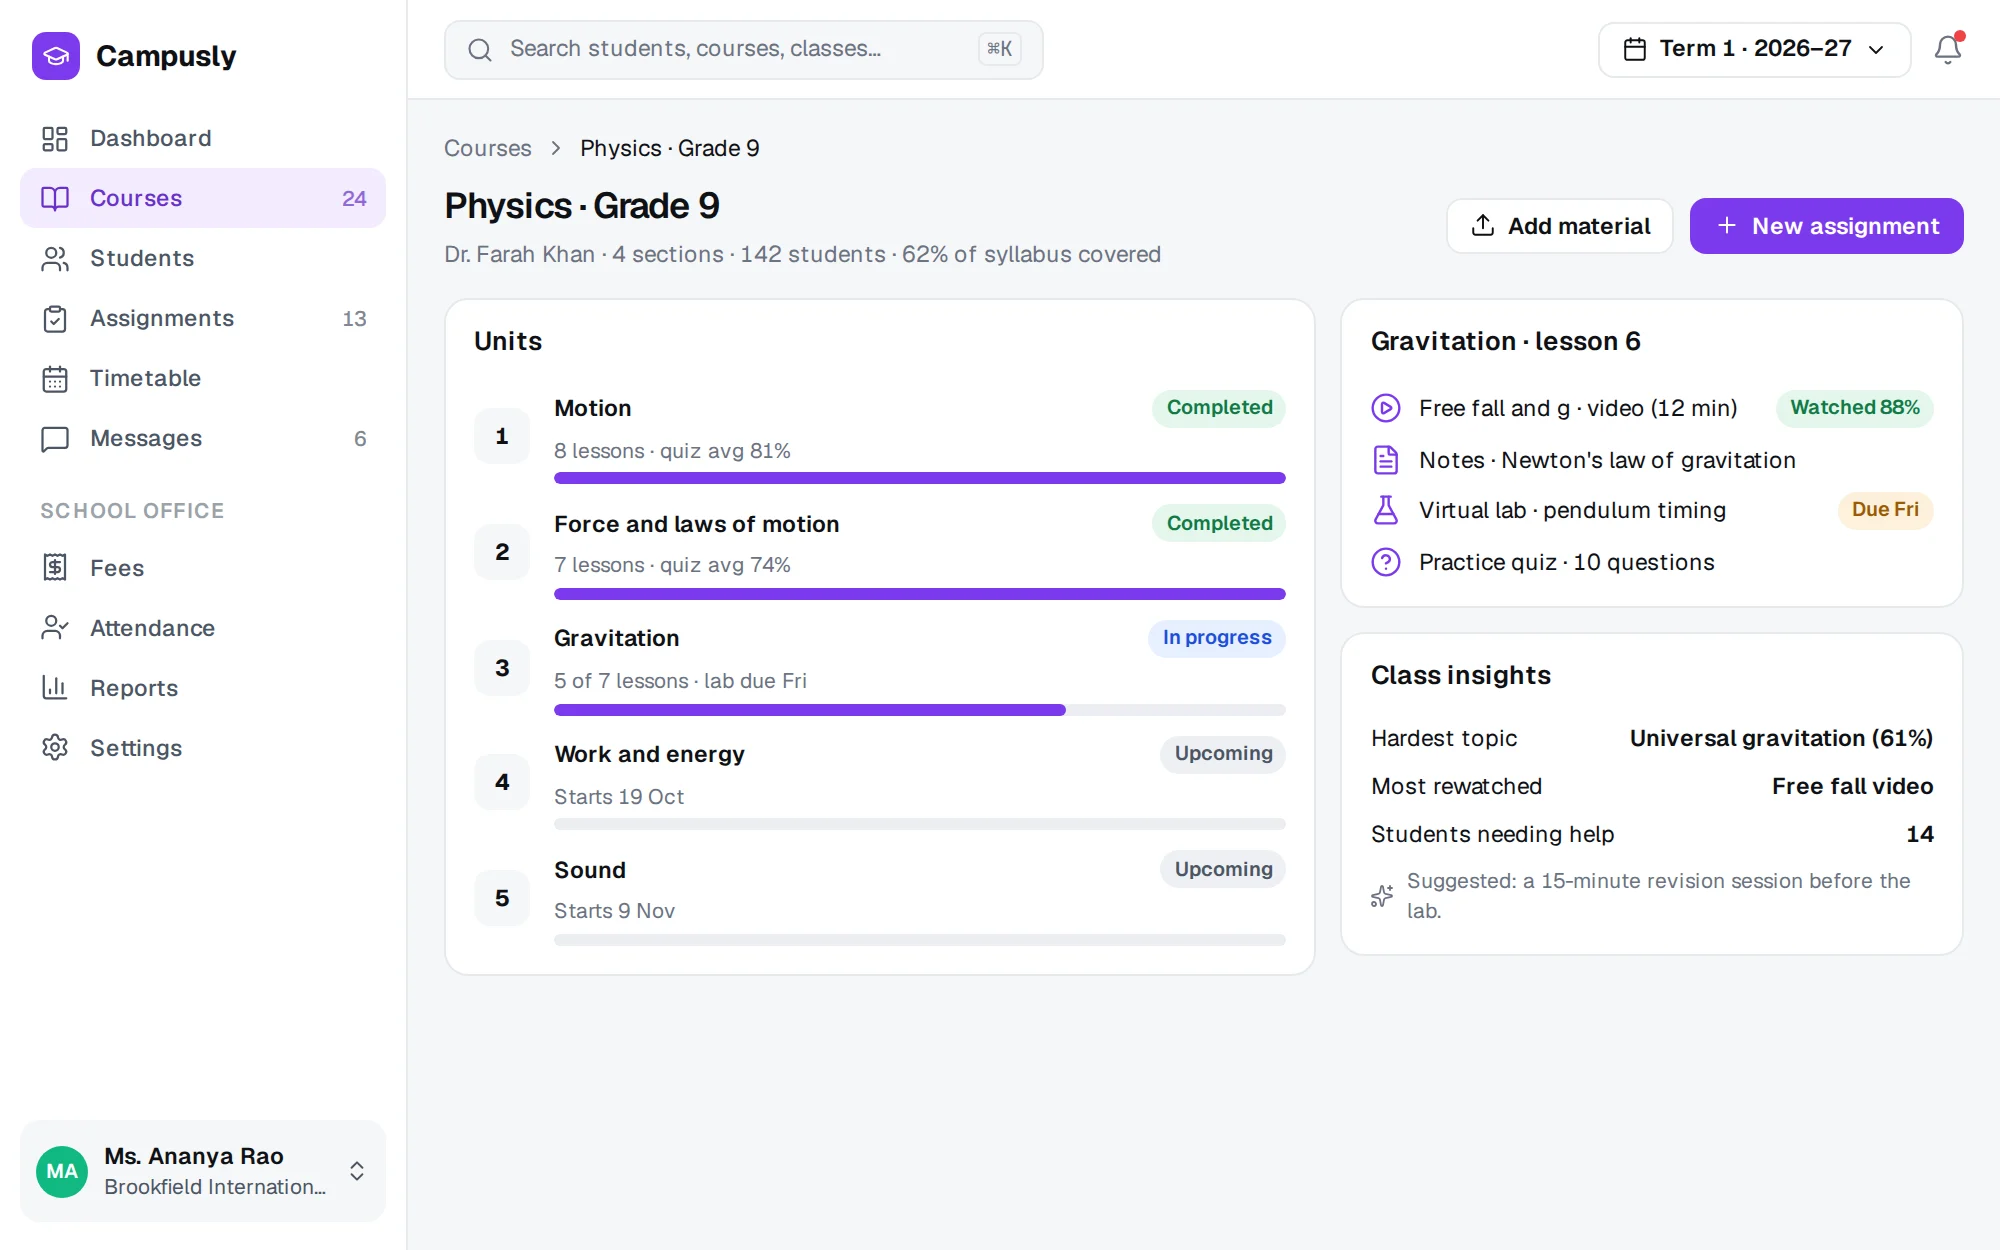Viewport: 2000px width, 1250px height.
Task: Open Attendance in the sidebar
Action: point(203,628)
